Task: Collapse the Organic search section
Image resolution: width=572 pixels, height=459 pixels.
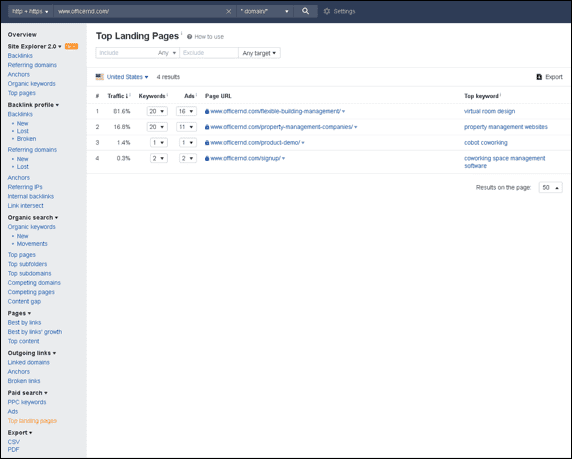Action: click(33, 217)
